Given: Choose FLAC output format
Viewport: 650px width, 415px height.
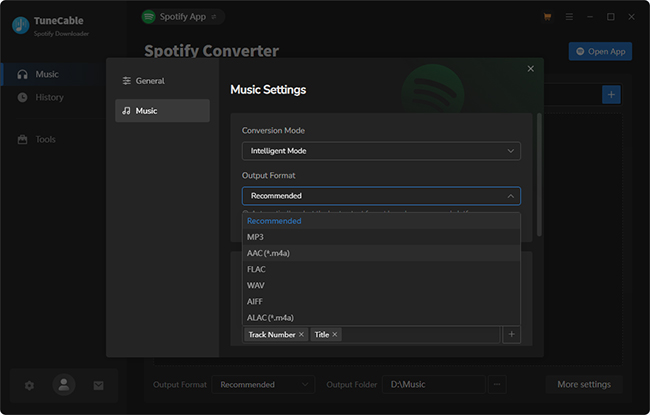Looking at the screenshot, I should 381,269.
